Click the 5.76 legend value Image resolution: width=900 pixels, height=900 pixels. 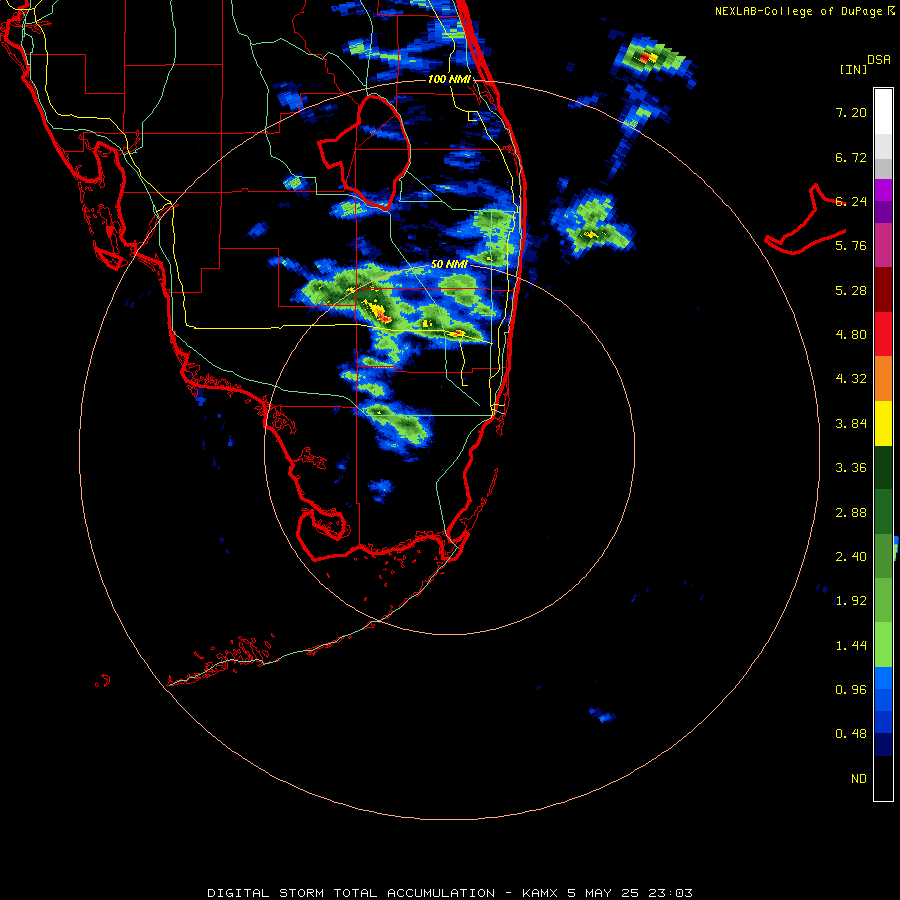[851, 246]
